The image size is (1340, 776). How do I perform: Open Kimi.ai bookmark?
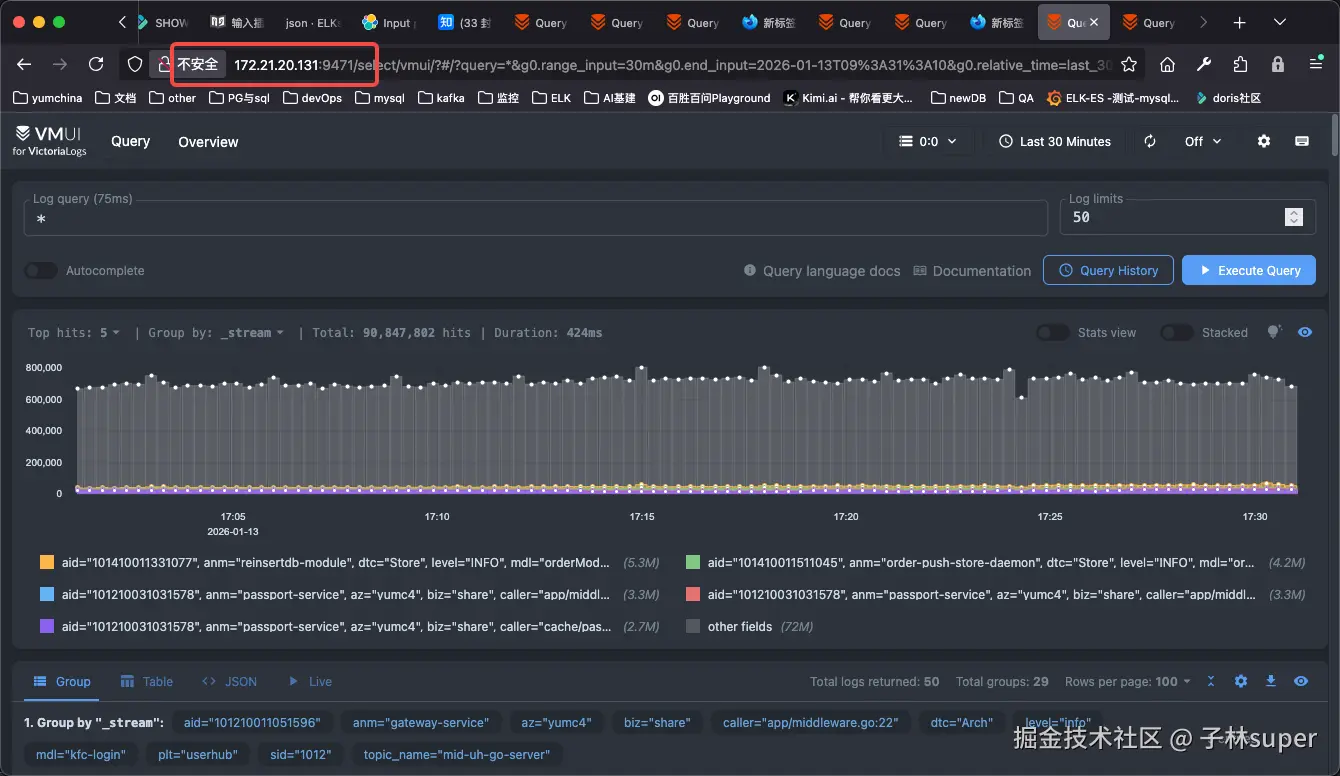coord(849,98)
